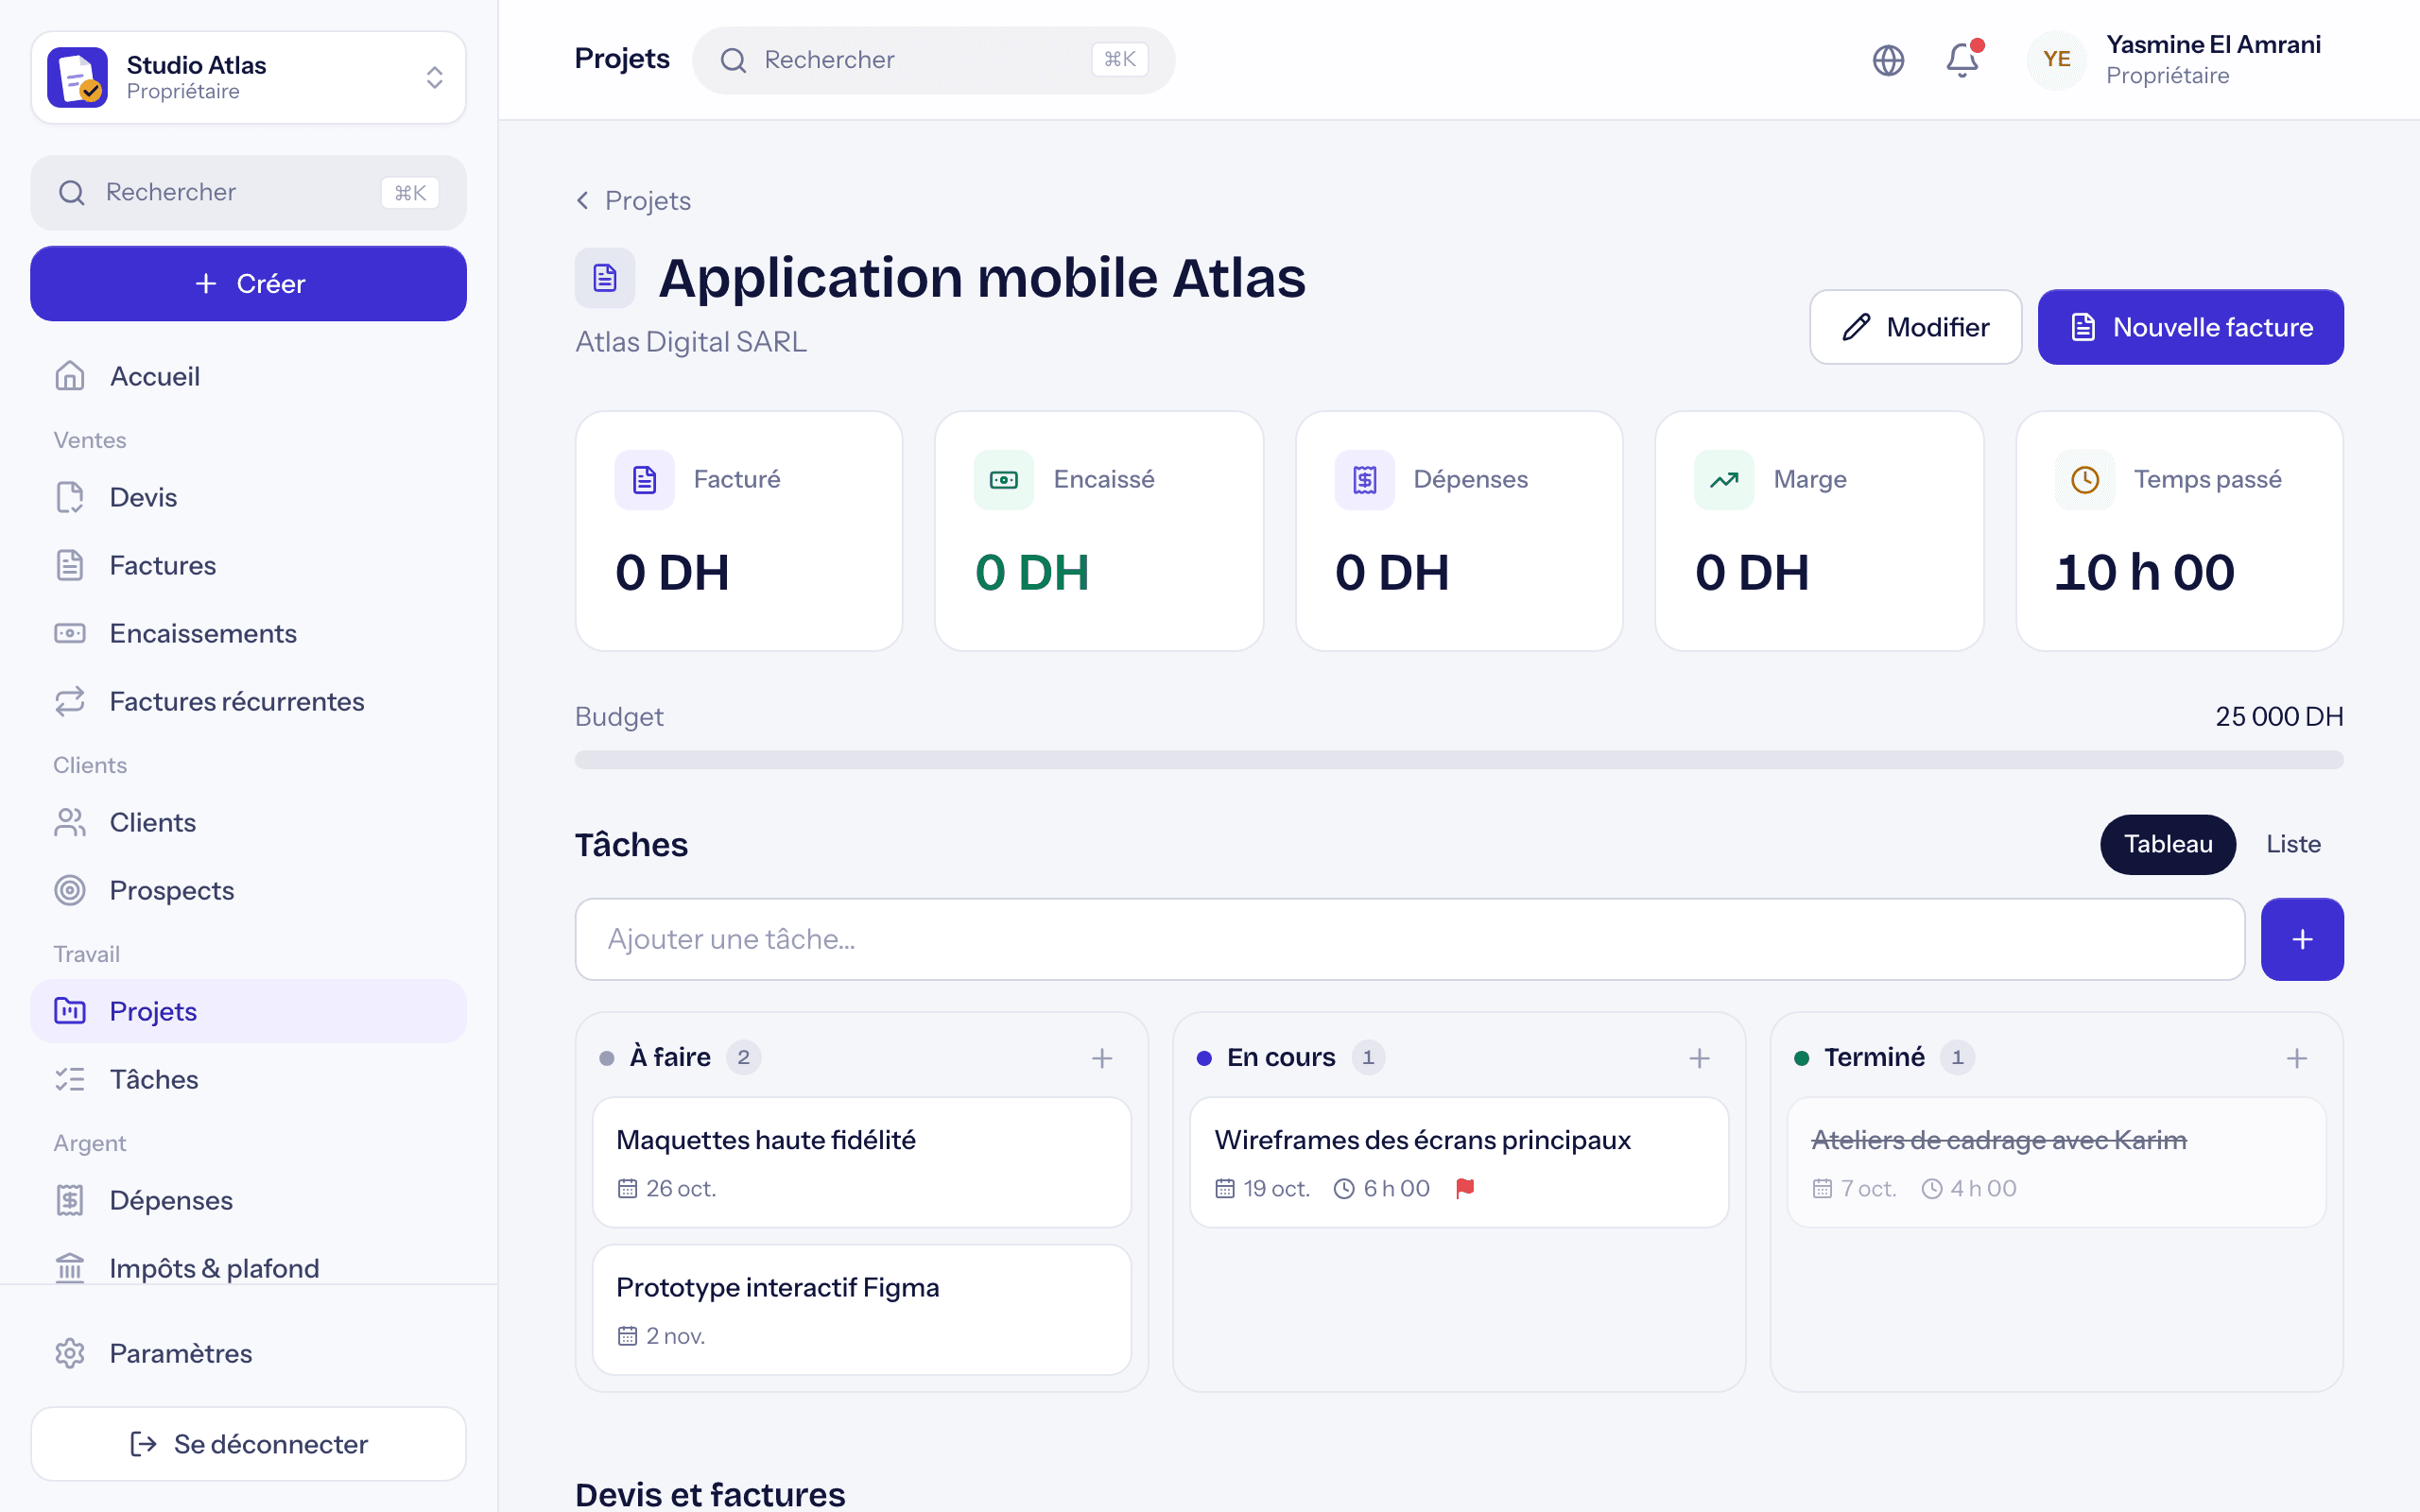Open the Prototype interactif Figma card
This screenshot has width=2420, height=1512.
pos(862,1310)
